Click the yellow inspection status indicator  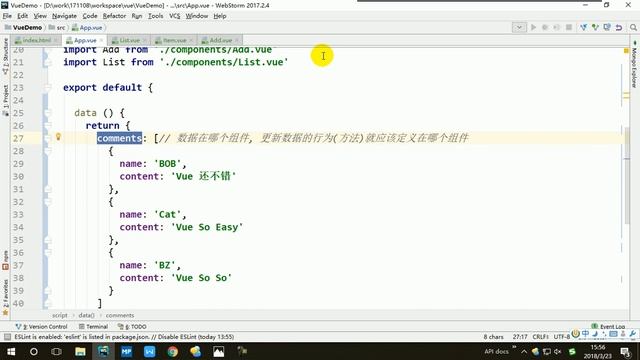[626, 51]
